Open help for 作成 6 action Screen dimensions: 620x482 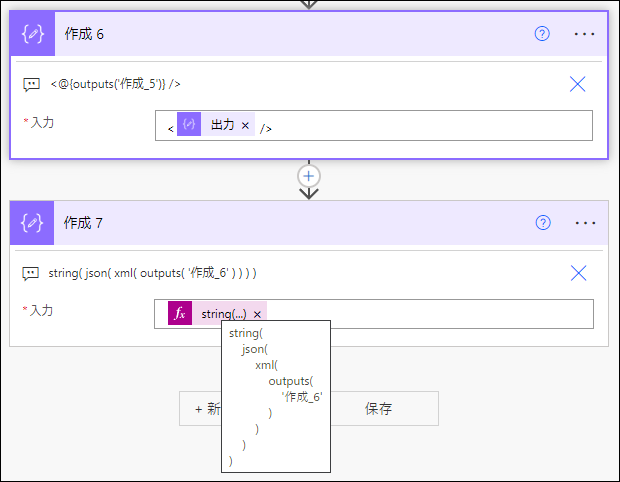point(542,34)
